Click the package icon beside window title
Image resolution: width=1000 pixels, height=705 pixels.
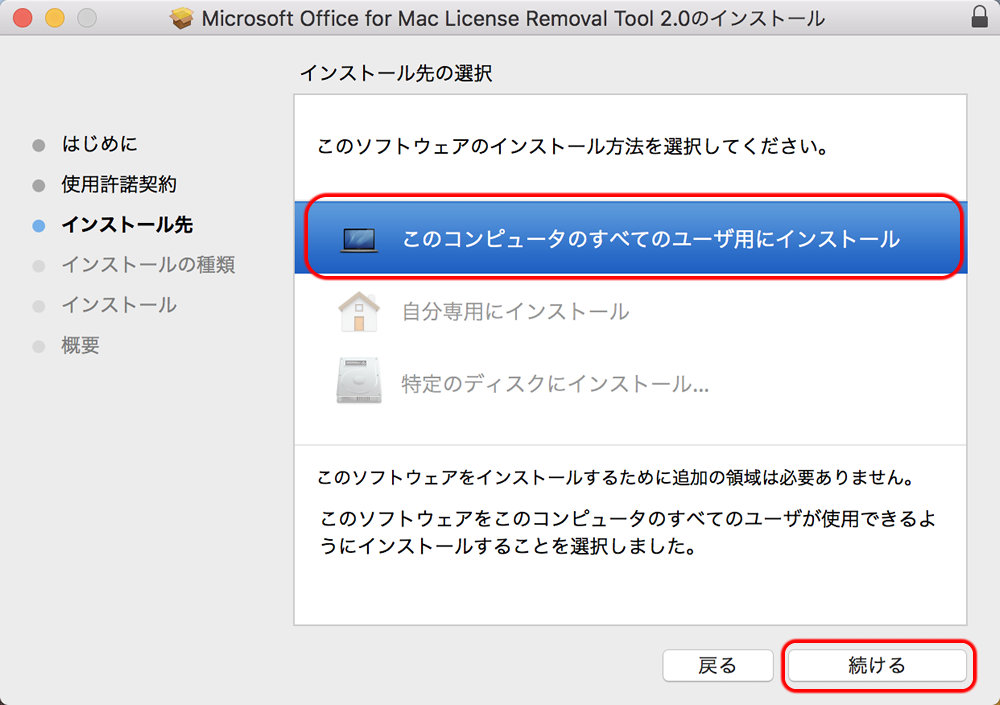tap(182, 18)
